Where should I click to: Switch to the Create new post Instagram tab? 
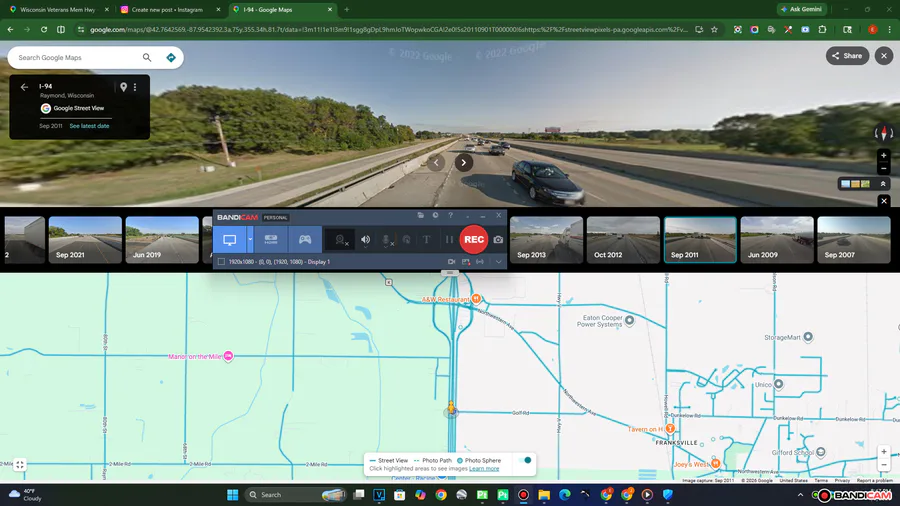[x=169, y=10]
